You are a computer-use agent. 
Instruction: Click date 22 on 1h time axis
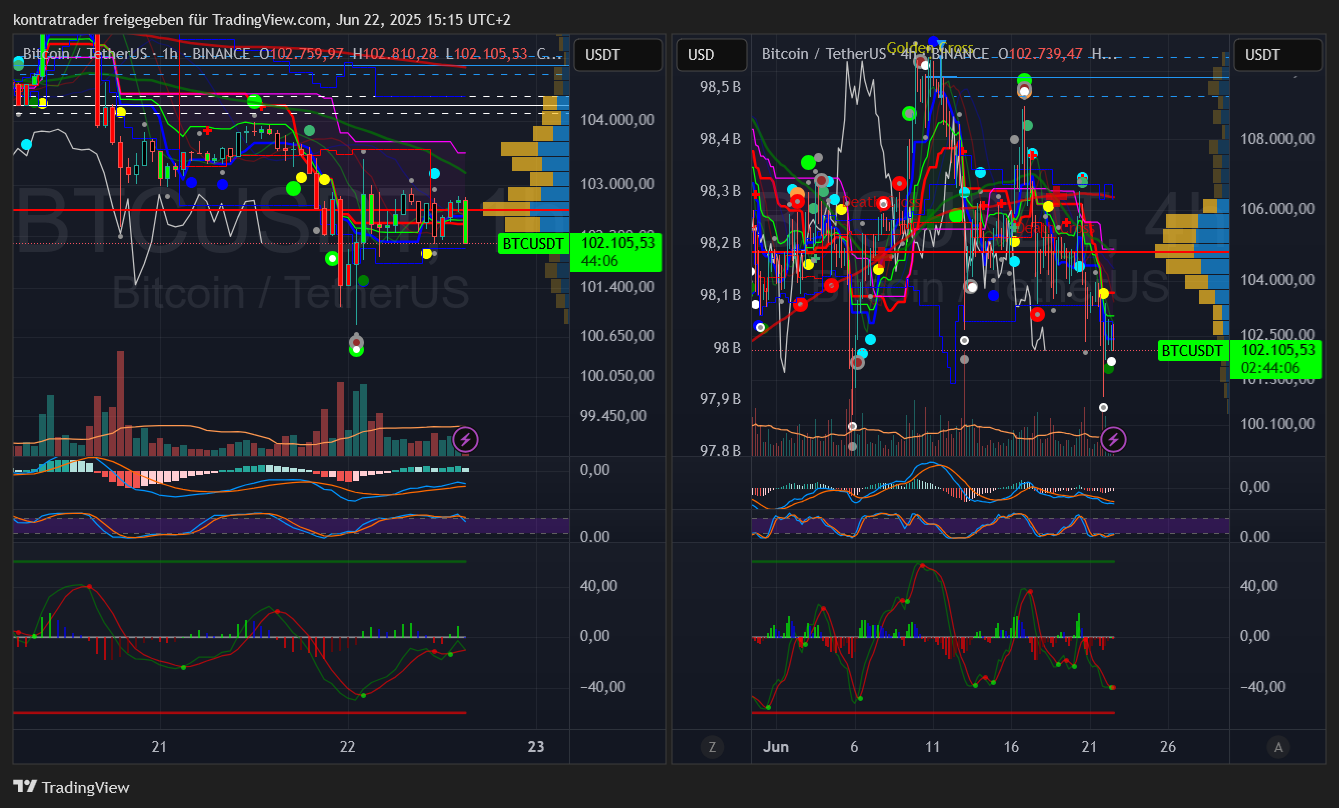(347, 746)
